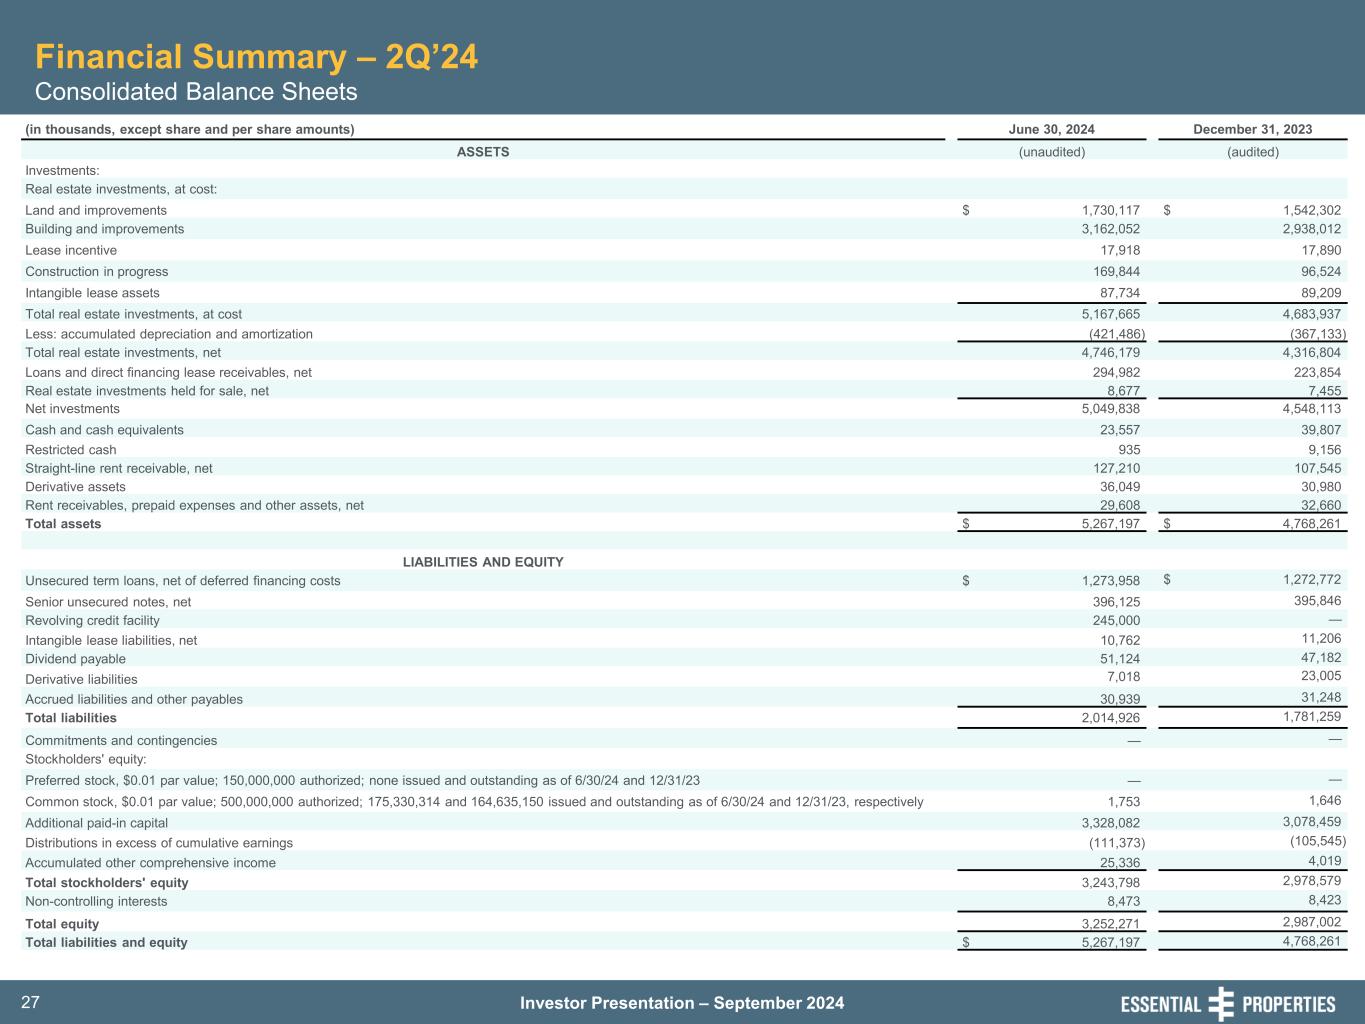
Task: Select the LIABILITIES AND EQUITY heading
Action: pos(483,562)
